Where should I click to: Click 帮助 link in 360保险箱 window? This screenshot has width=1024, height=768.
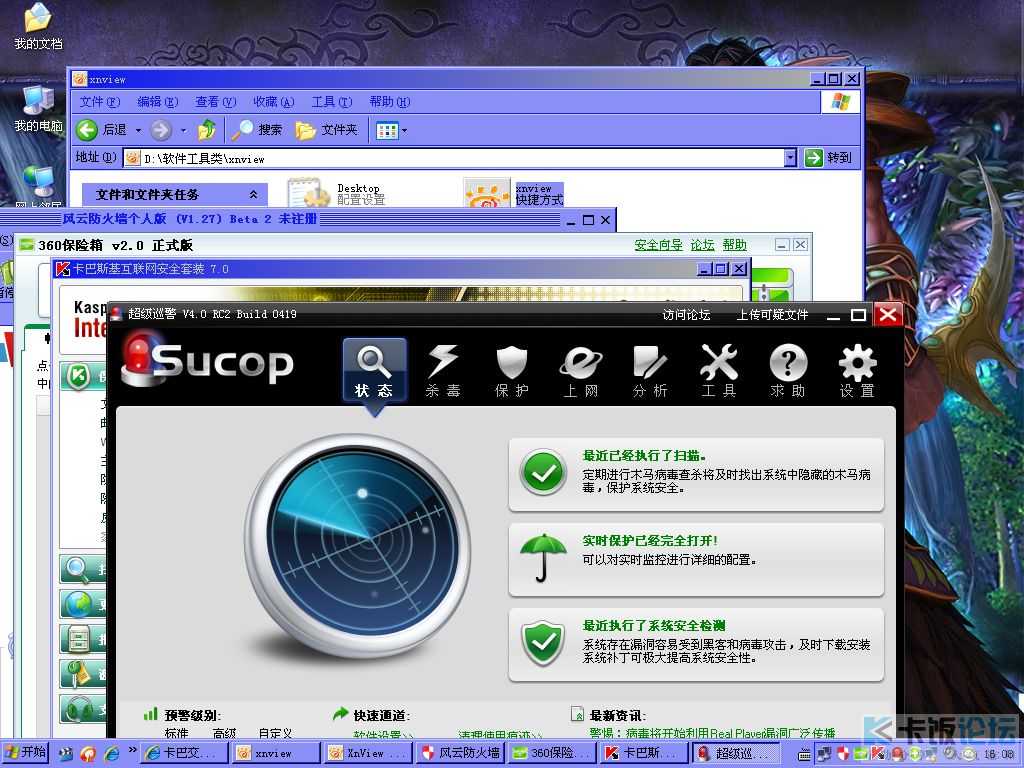735,245
